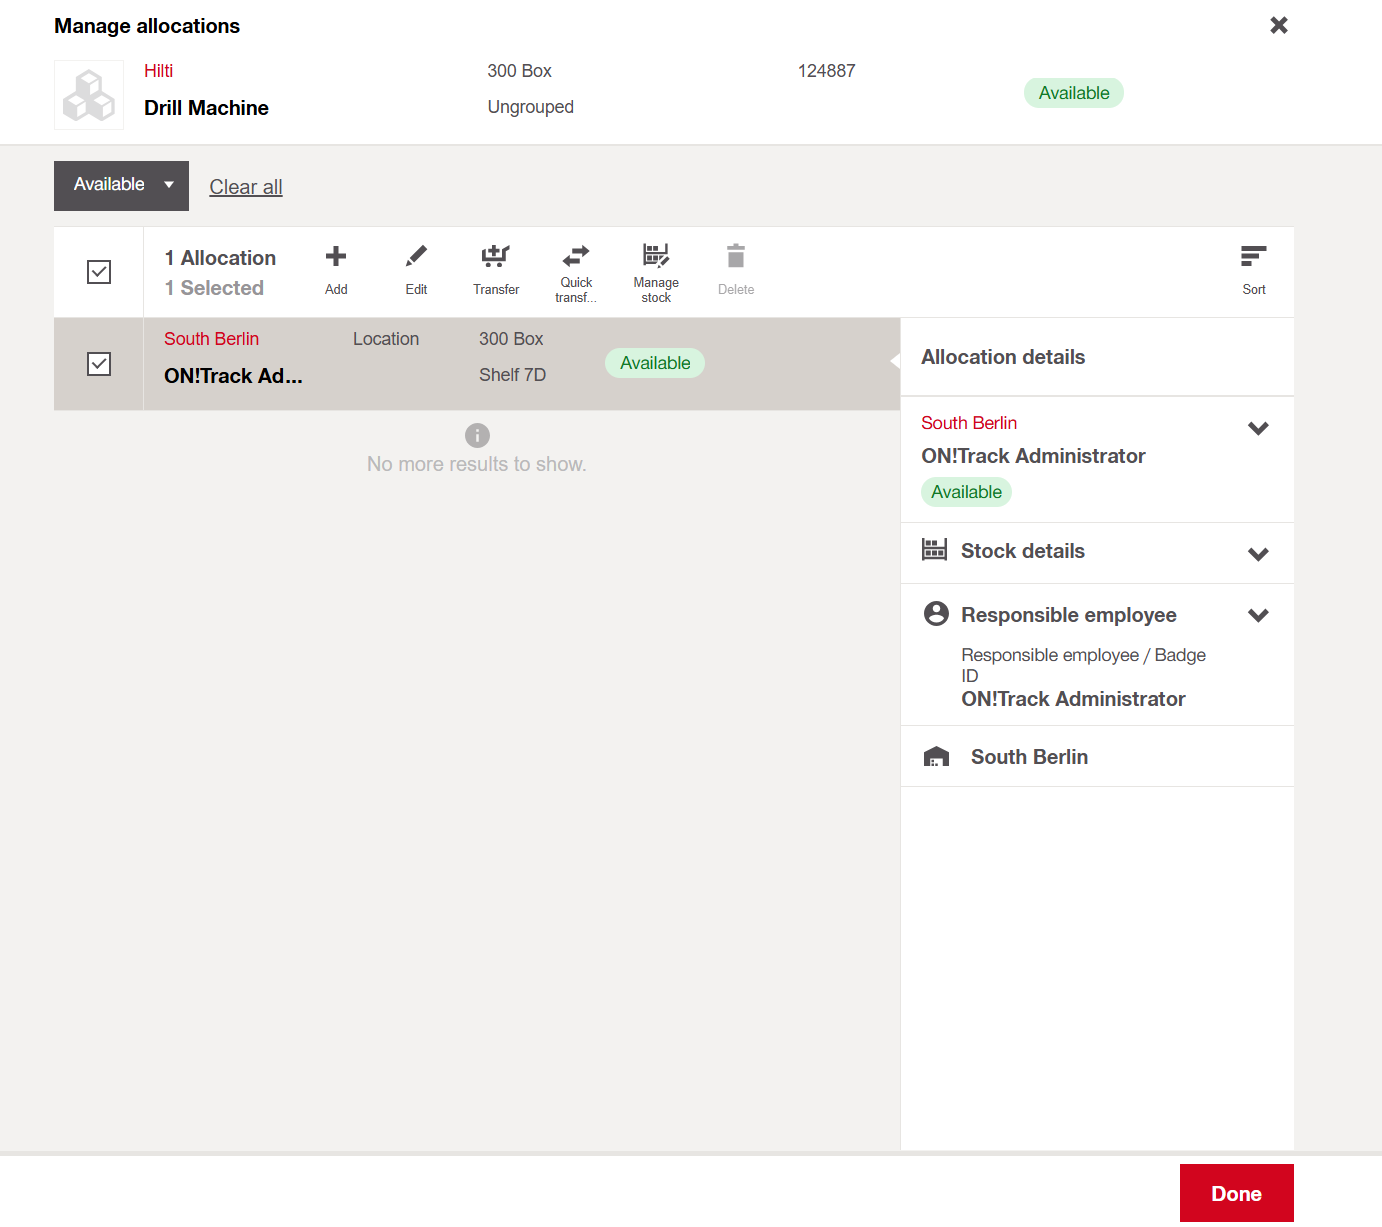Click the Clear all link

coord(246,187)
